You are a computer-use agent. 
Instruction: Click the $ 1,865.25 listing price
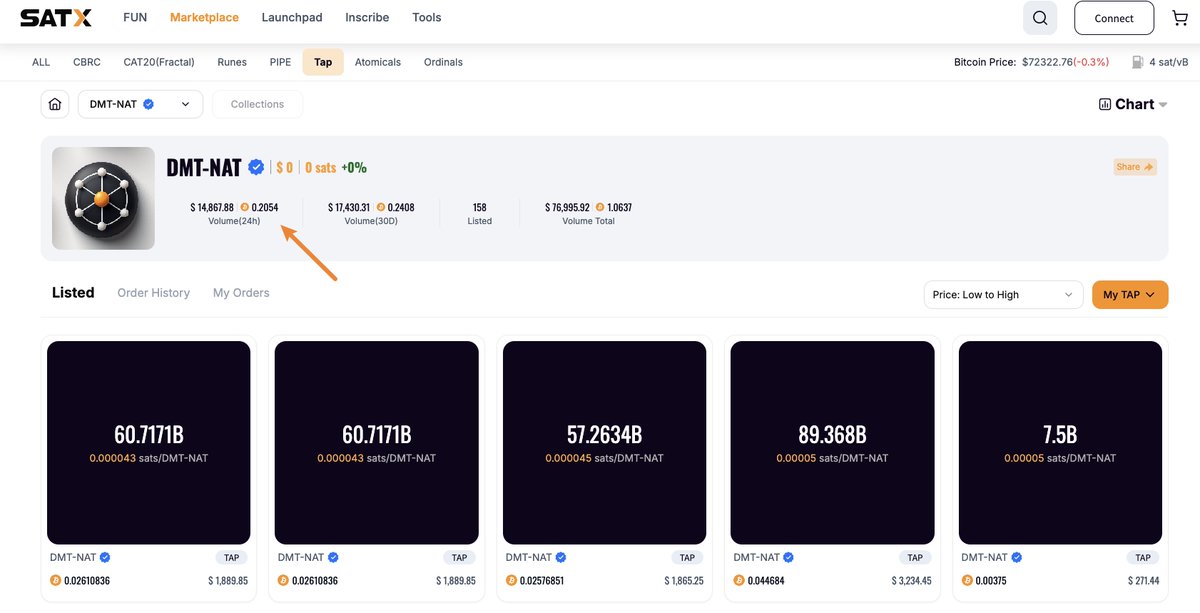684,580
